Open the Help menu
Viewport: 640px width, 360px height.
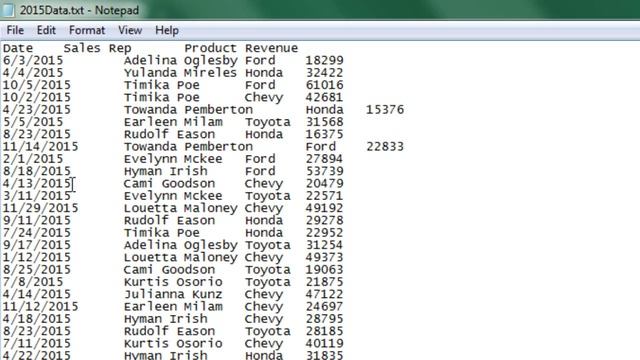[167, 30]
